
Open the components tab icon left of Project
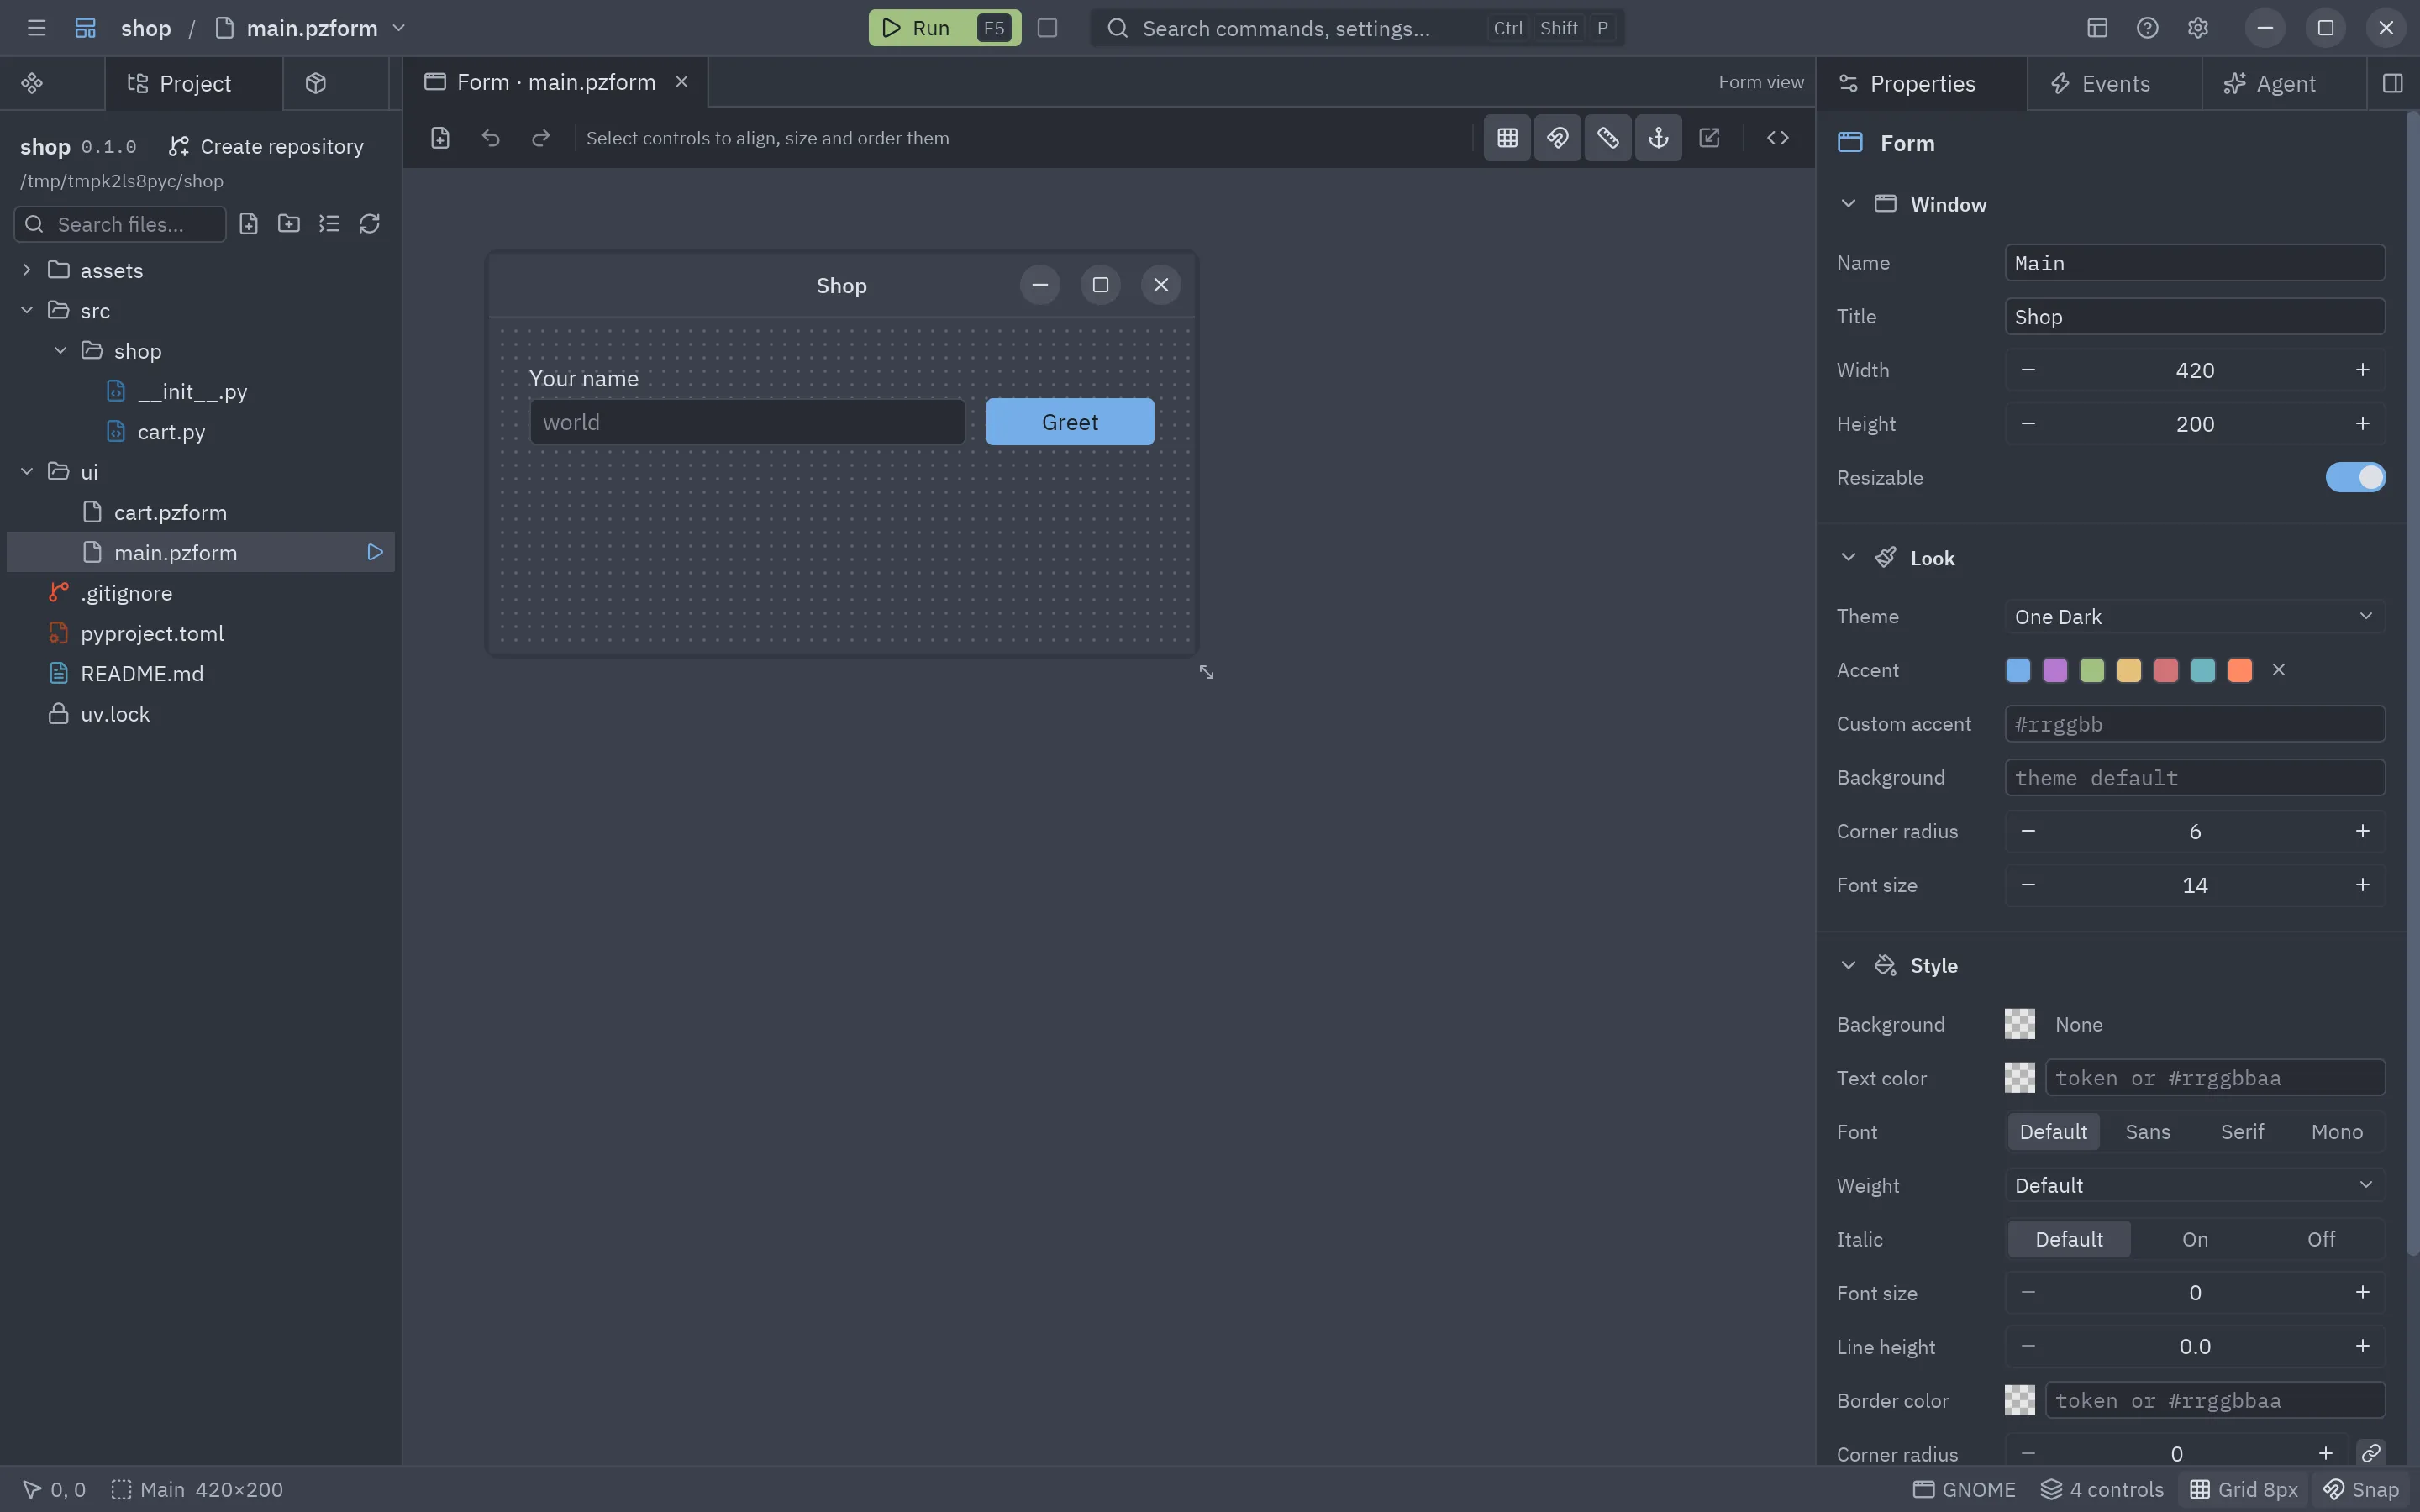[32, 83]
